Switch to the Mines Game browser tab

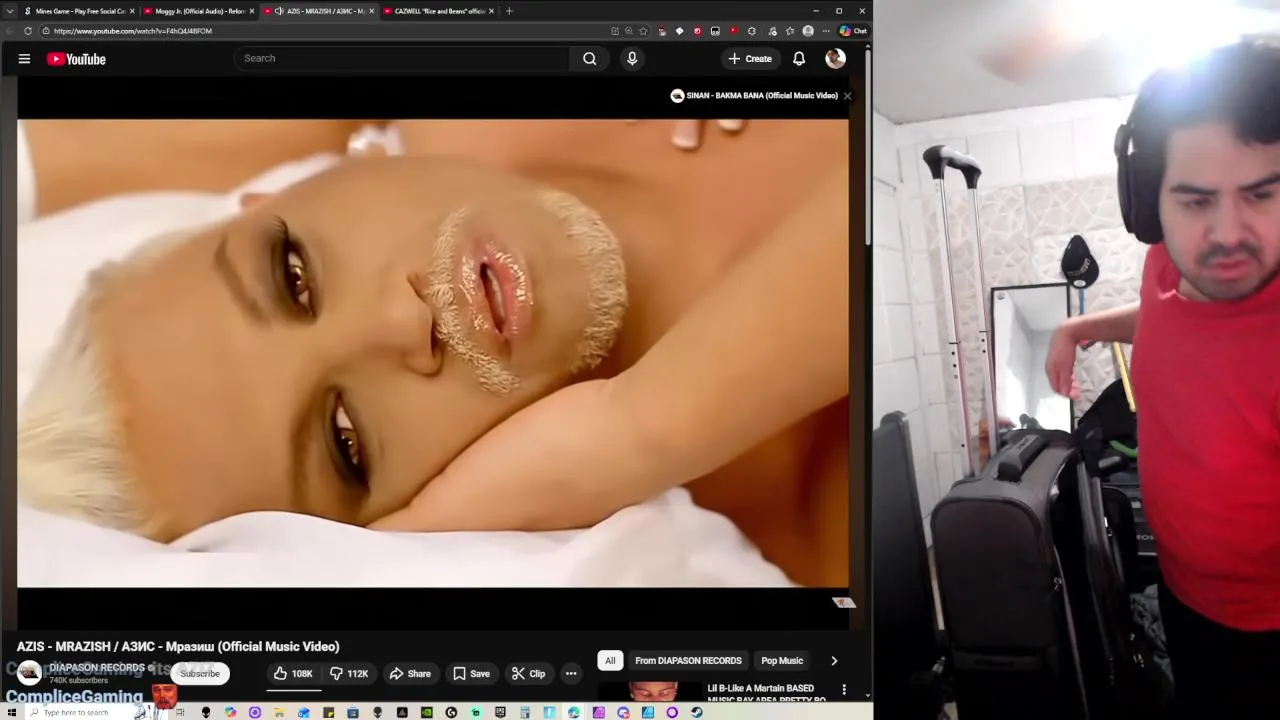point(80,11)
